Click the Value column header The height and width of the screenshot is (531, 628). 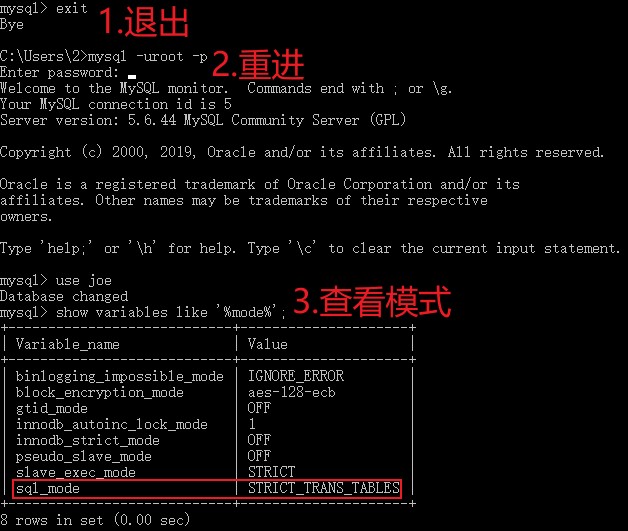point(268,344)
